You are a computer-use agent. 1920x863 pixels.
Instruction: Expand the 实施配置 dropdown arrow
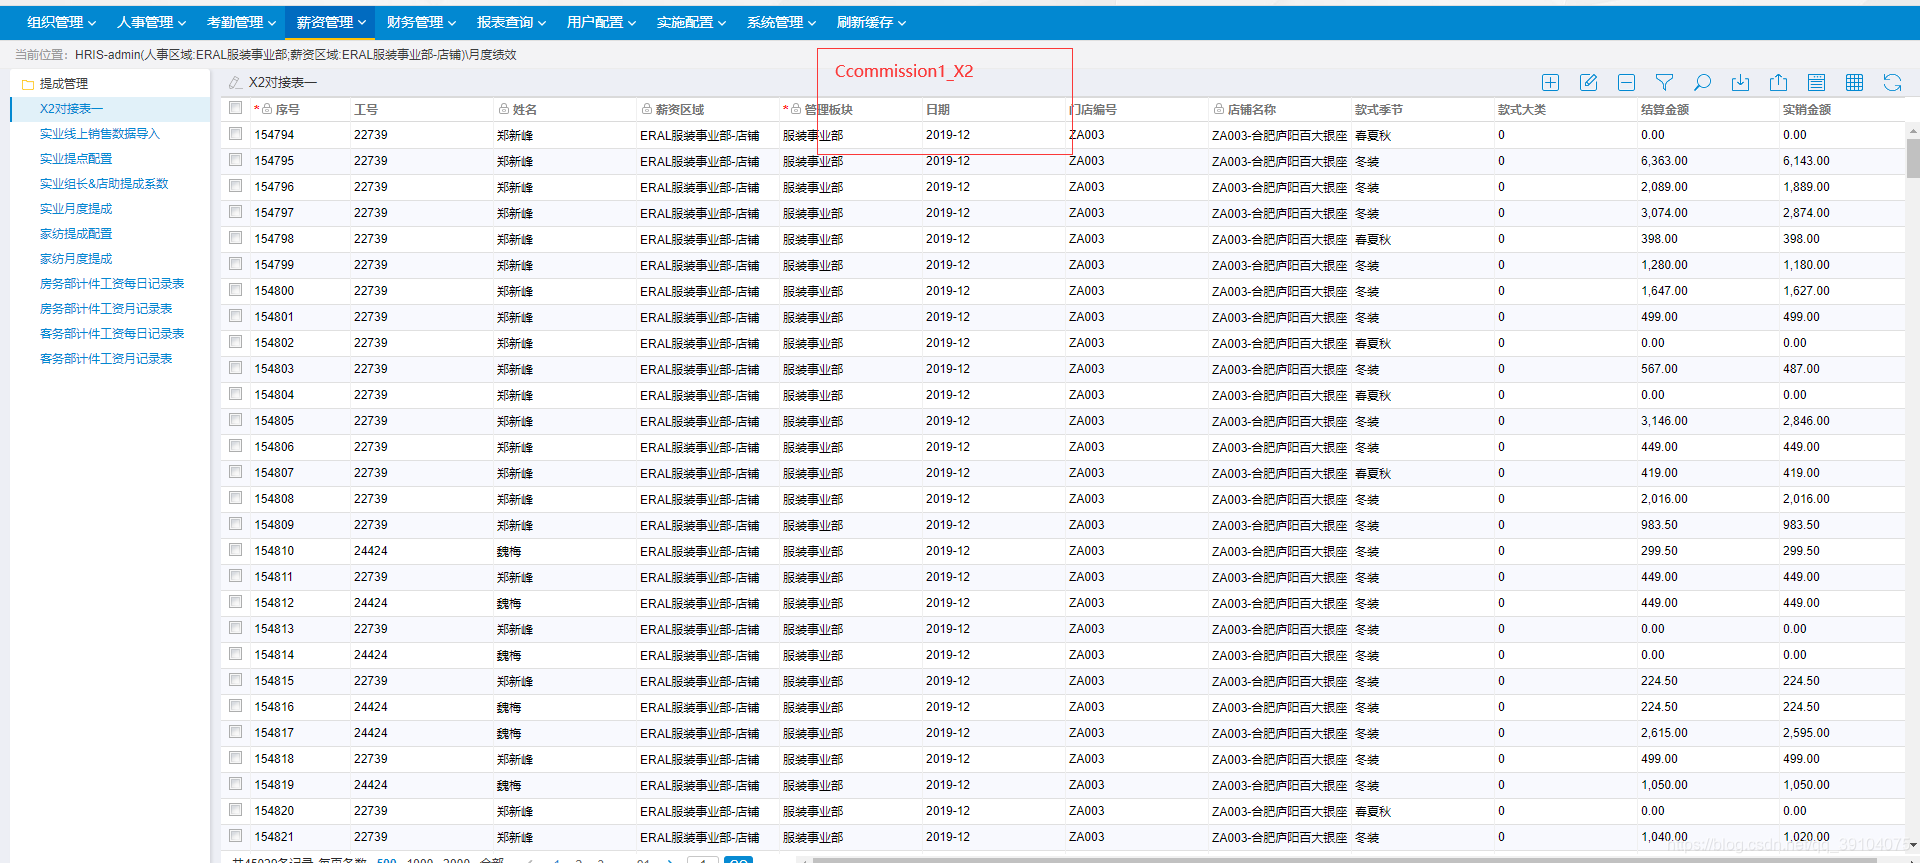point(722,23)
